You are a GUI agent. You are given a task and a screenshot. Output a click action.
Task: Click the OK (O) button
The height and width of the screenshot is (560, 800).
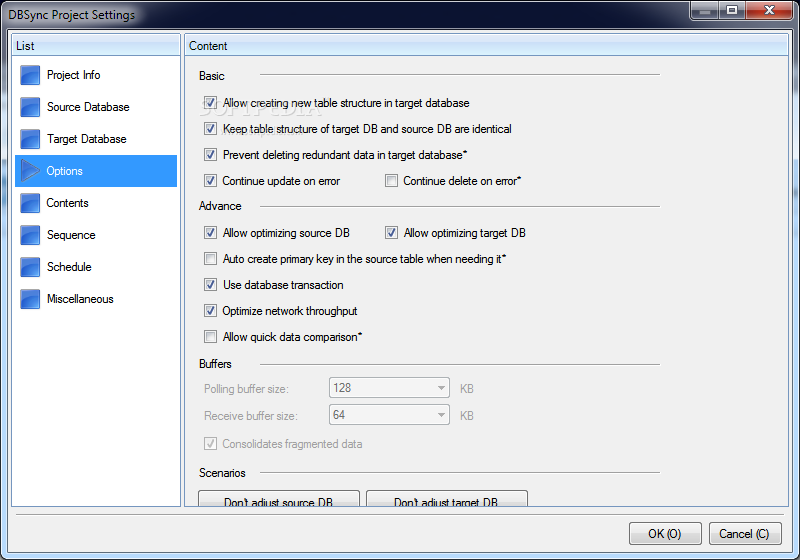665,533
